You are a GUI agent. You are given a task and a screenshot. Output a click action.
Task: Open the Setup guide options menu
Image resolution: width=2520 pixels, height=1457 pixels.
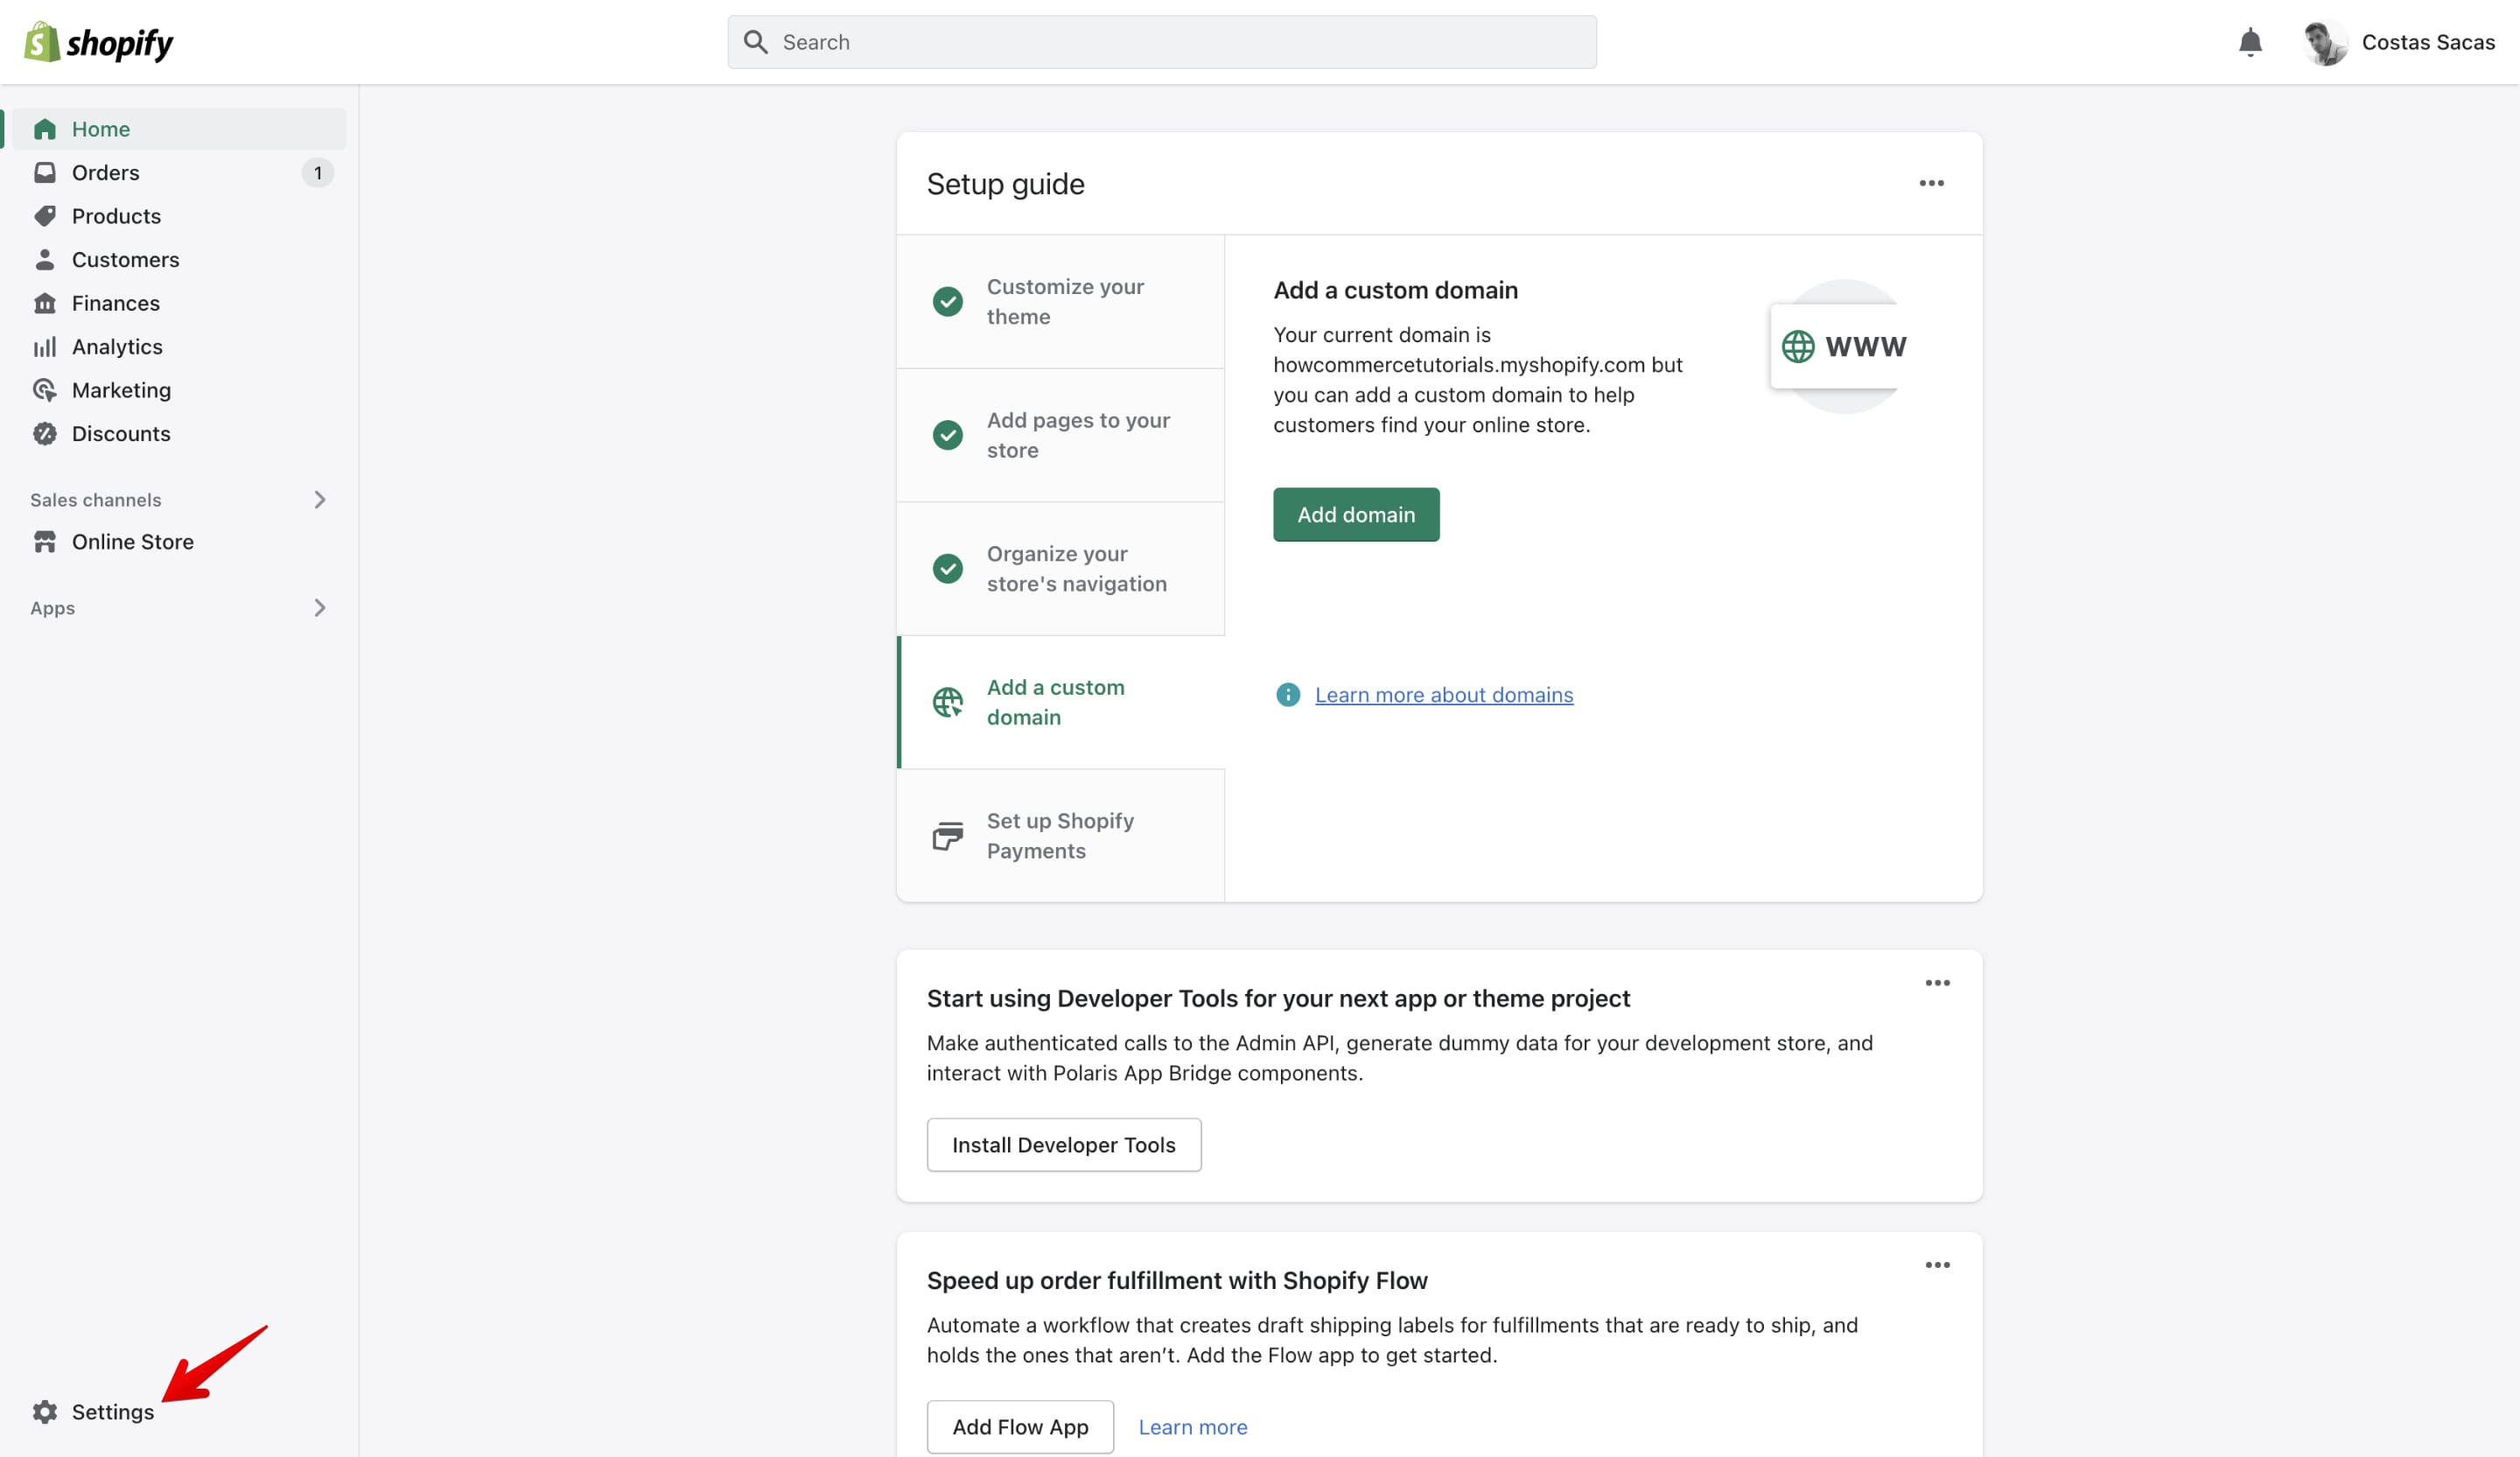click(1931, 183)
